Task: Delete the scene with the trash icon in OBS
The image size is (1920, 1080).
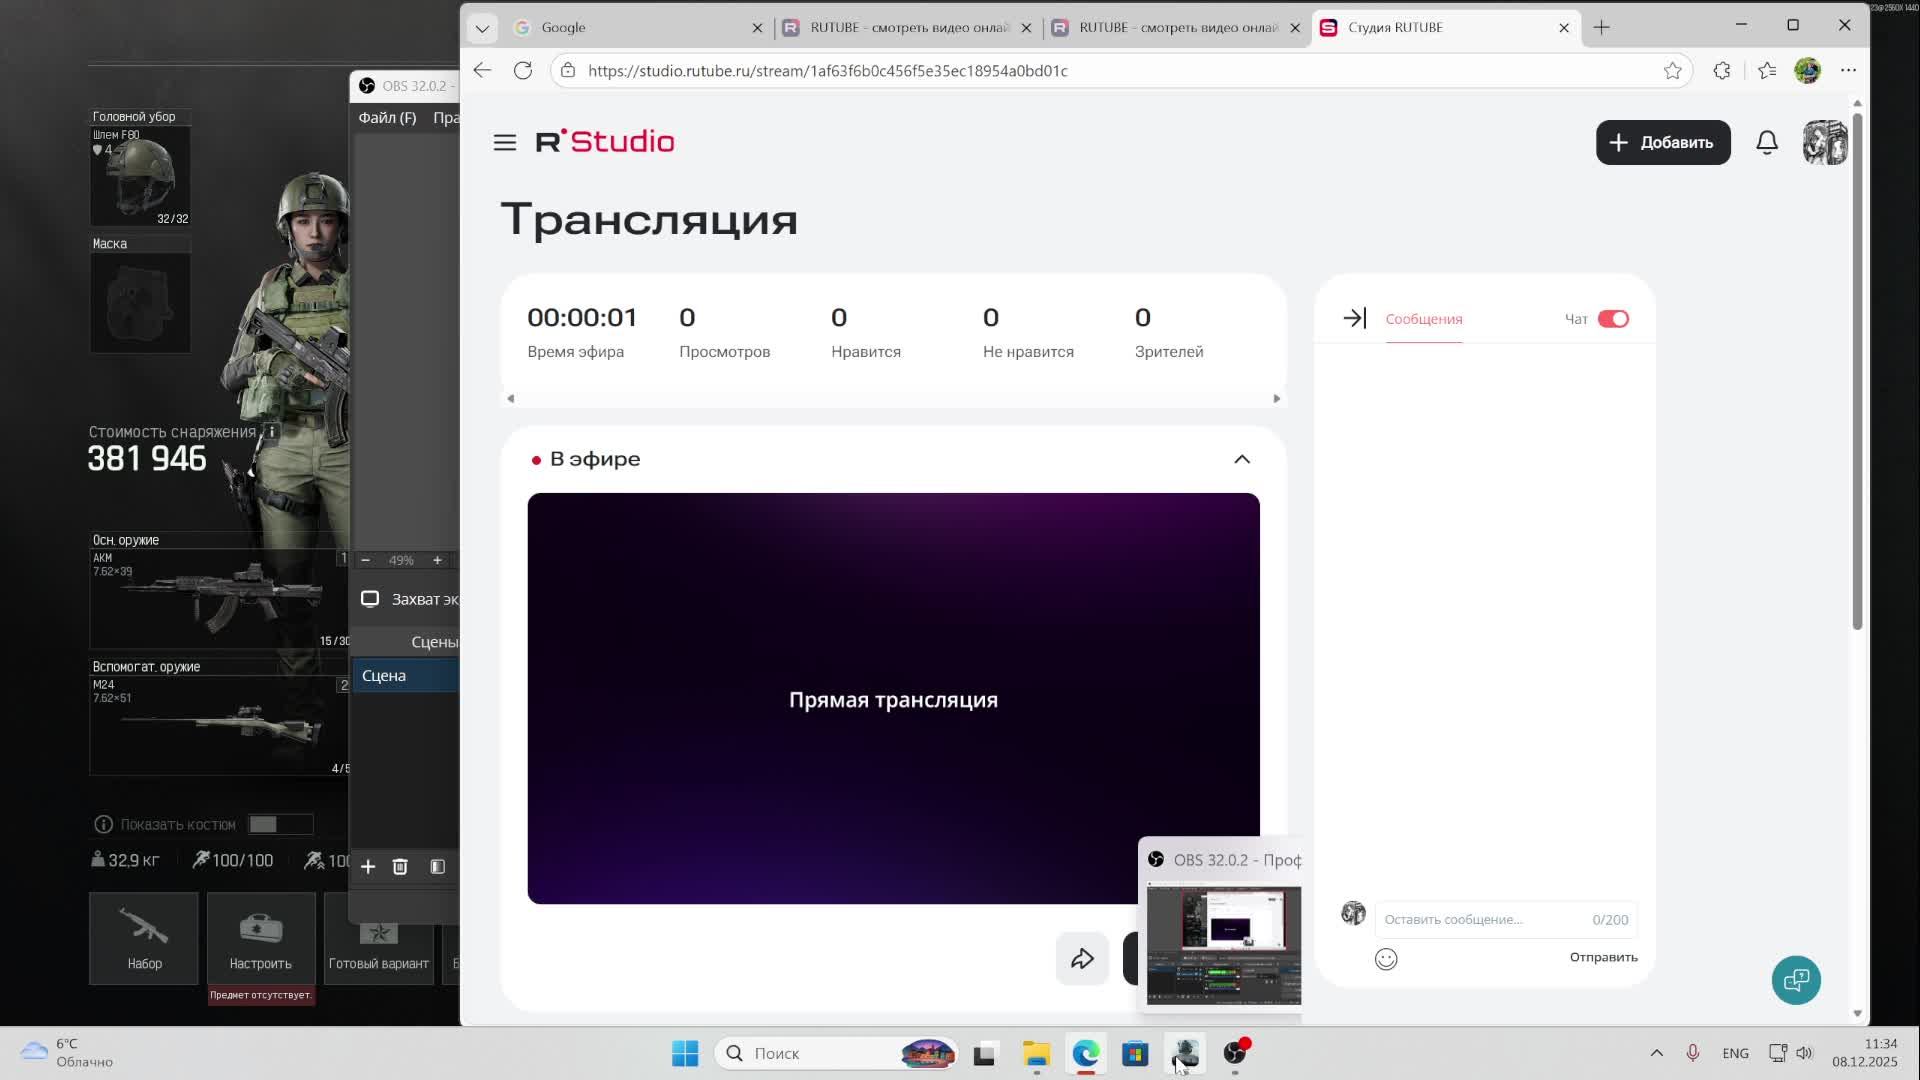Action: coord(400,867)
